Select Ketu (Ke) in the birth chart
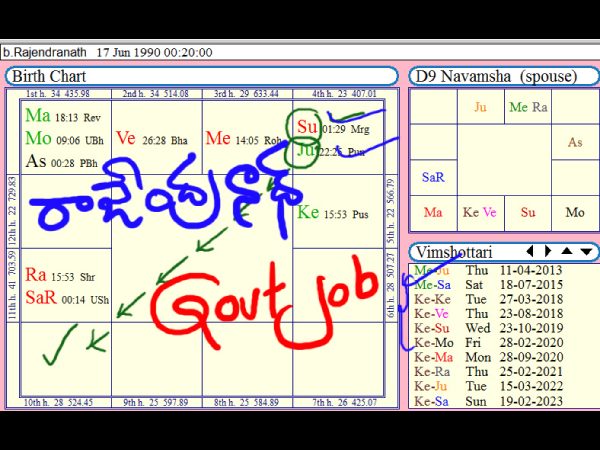This screenshot has height=450, width=600. pyautogui.click(x=308, y=213)
